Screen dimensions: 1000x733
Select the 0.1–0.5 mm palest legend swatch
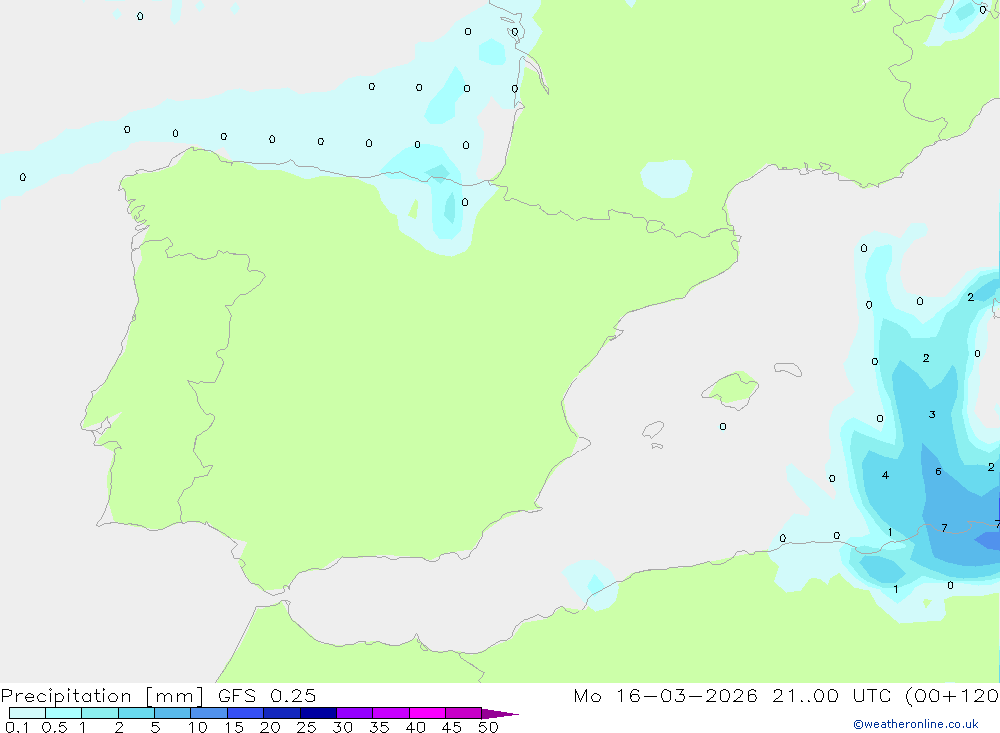[x=27, y=713]
